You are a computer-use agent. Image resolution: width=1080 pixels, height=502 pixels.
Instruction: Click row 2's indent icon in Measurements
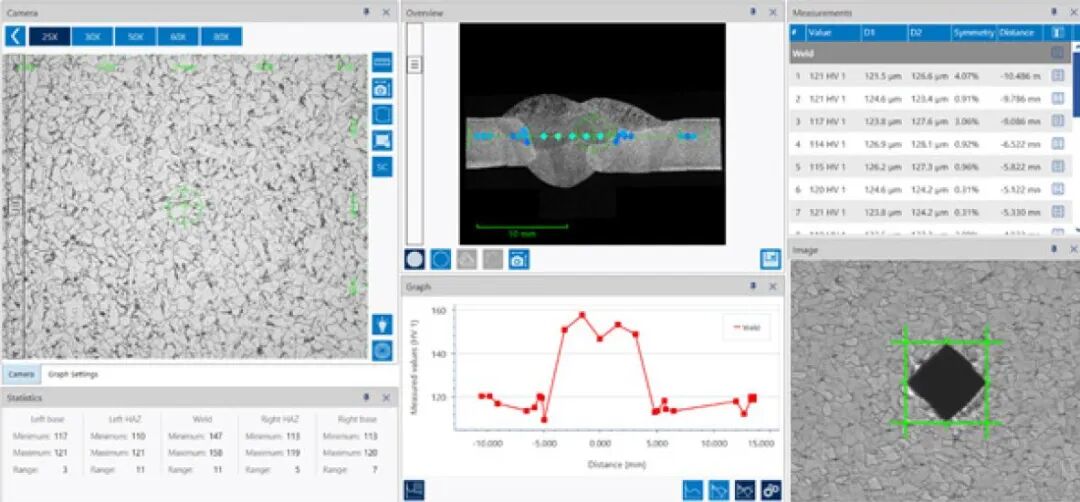pyautogui.click(x=1058, y=98)
